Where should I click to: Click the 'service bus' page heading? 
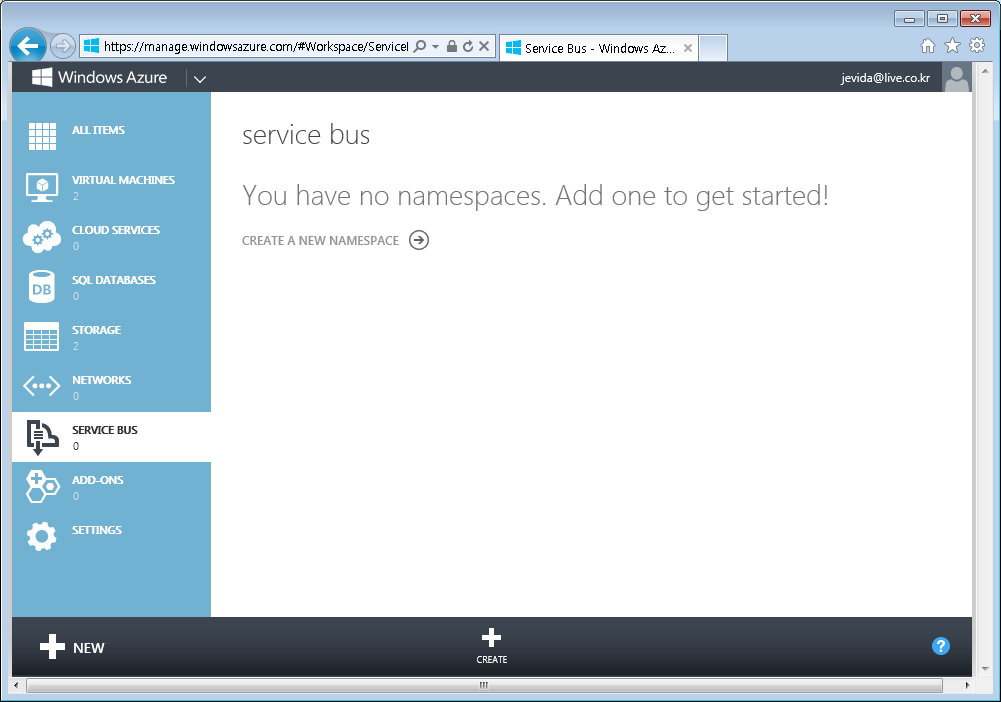(x=306, y=135)
